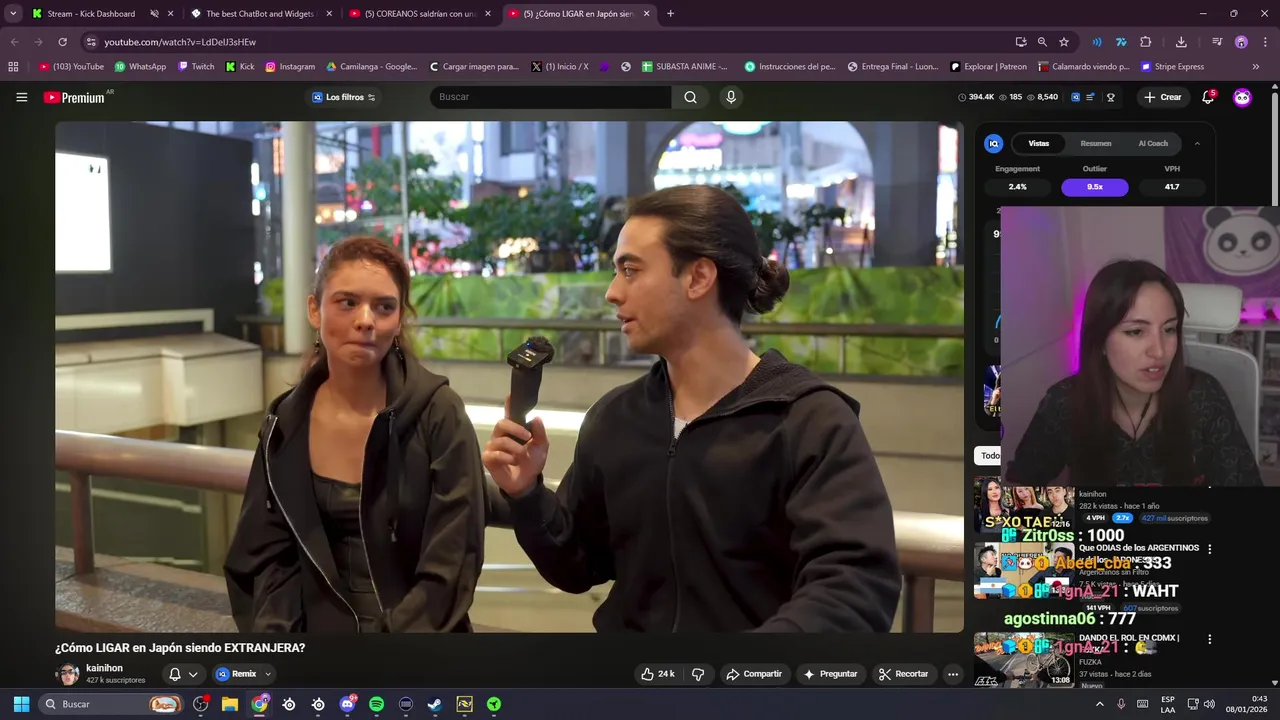Screen dimensions: 1280x720
Task: Switch to The best ChatBot and Widgets tab
Action: coord(259,14)
